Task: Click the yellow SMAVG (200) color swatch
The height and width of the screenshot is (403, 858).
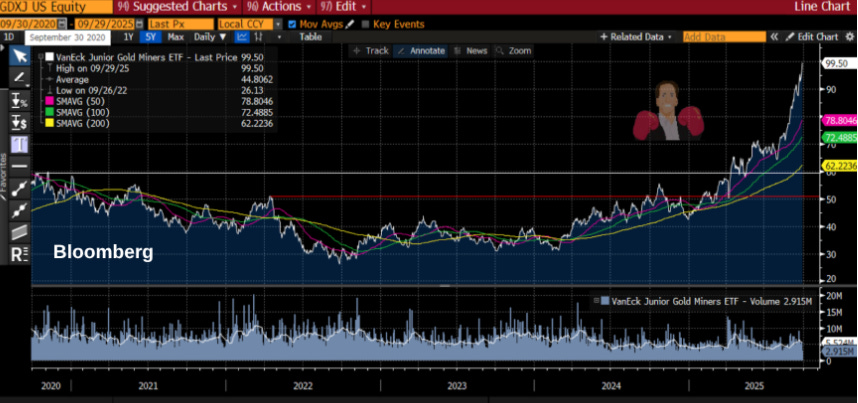Action: tap(50, 124)
